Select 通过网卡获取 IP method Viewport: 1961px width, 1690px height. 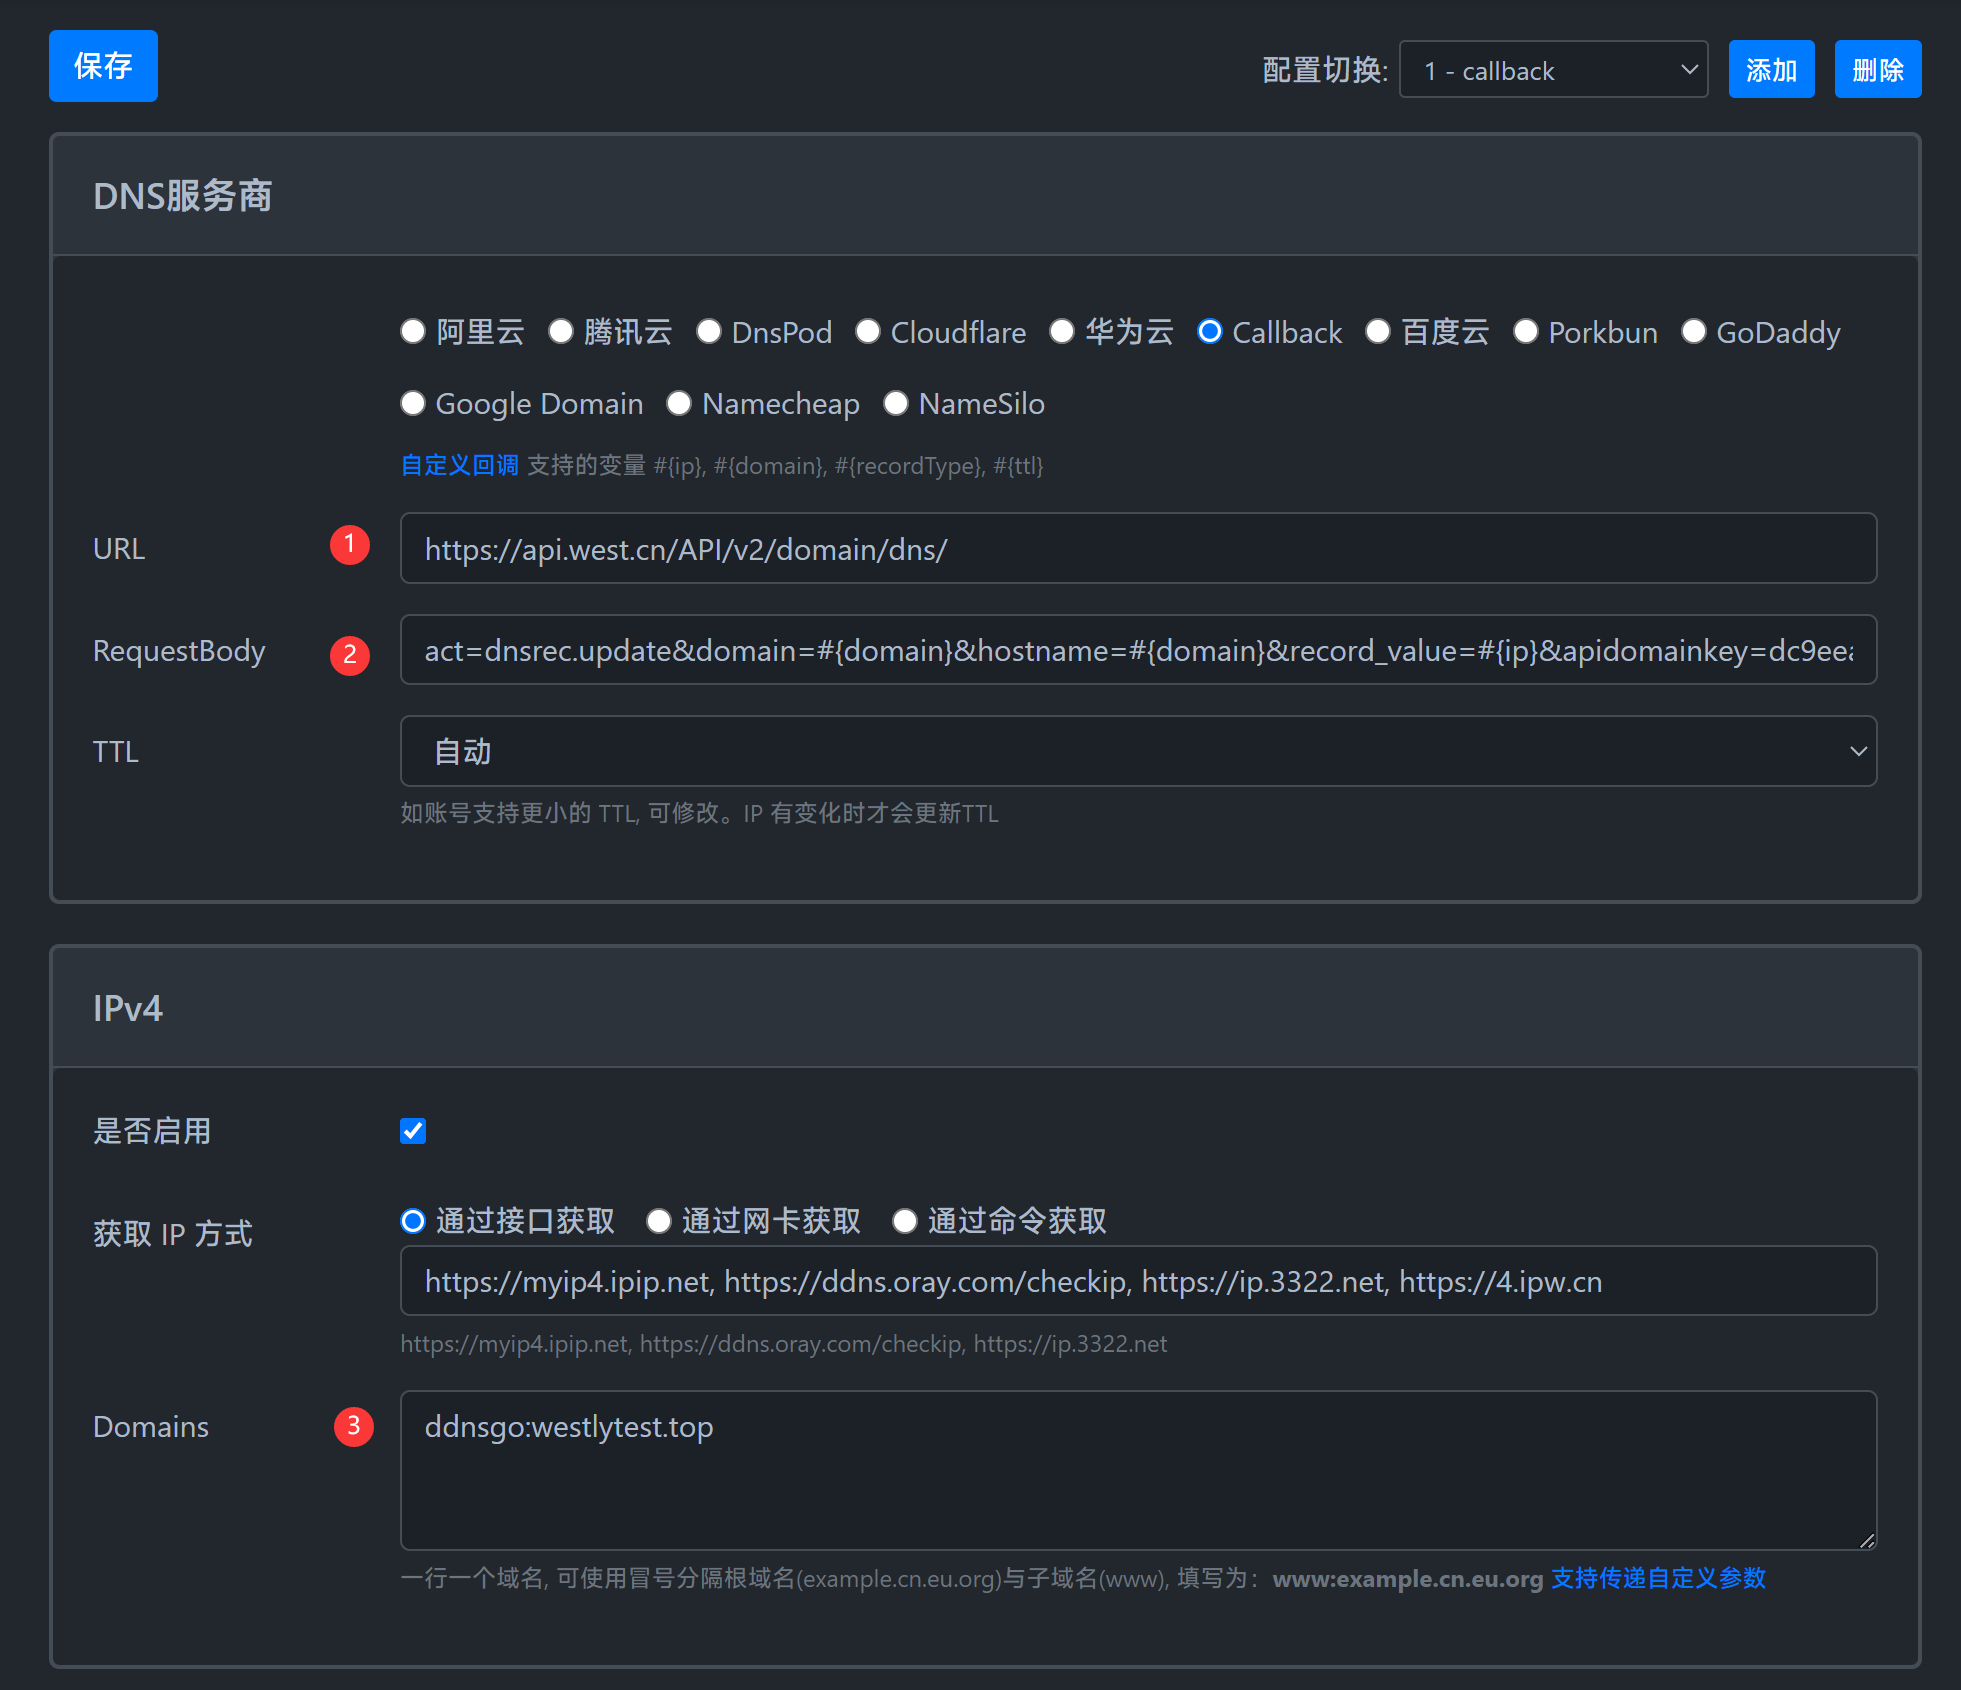pos(659,1221)
